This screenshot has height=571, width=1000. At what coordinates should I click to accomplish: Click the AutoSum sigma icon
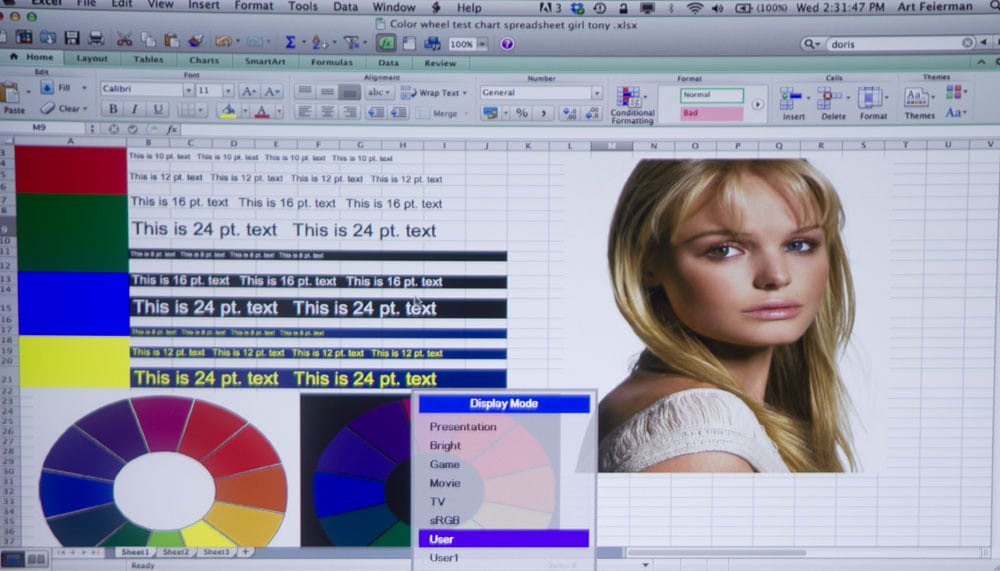click(x=290, y=42)
